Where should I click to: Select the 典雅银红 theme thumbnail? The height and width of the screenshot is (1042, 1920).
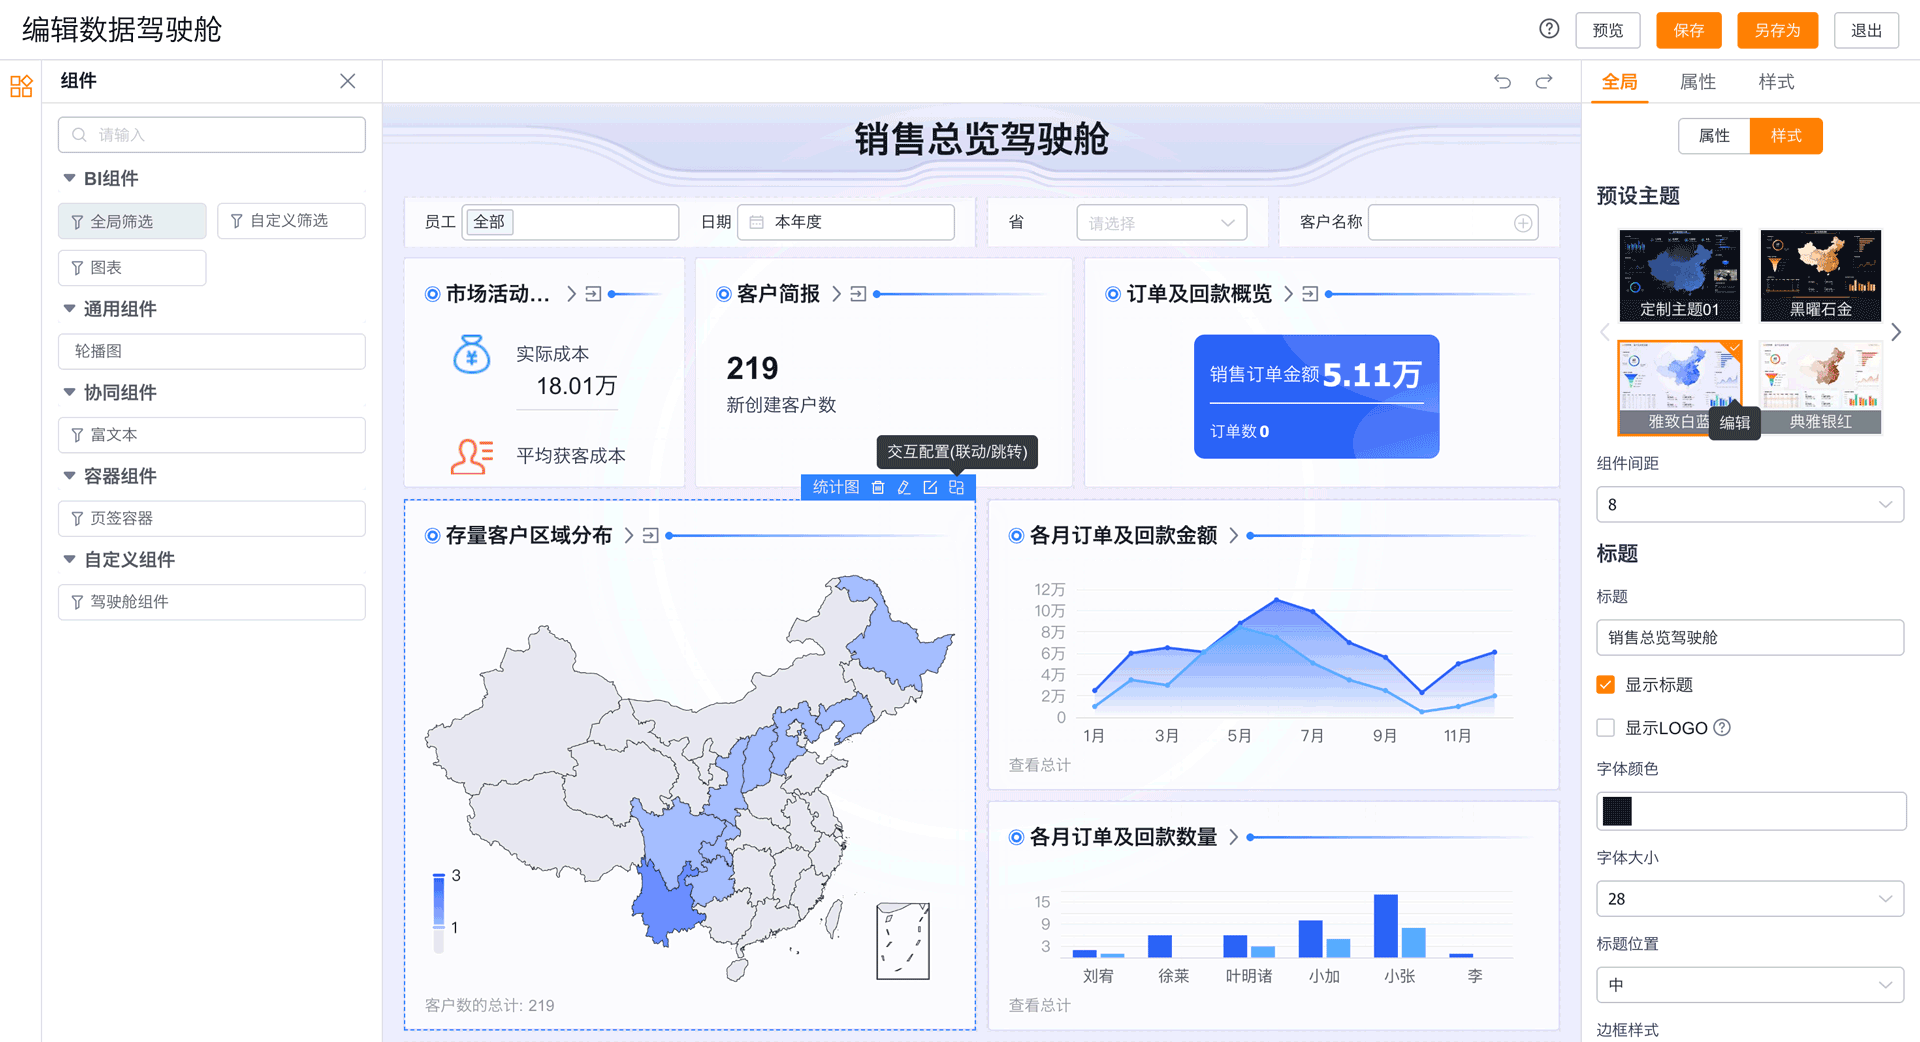tap(1820, 387)
